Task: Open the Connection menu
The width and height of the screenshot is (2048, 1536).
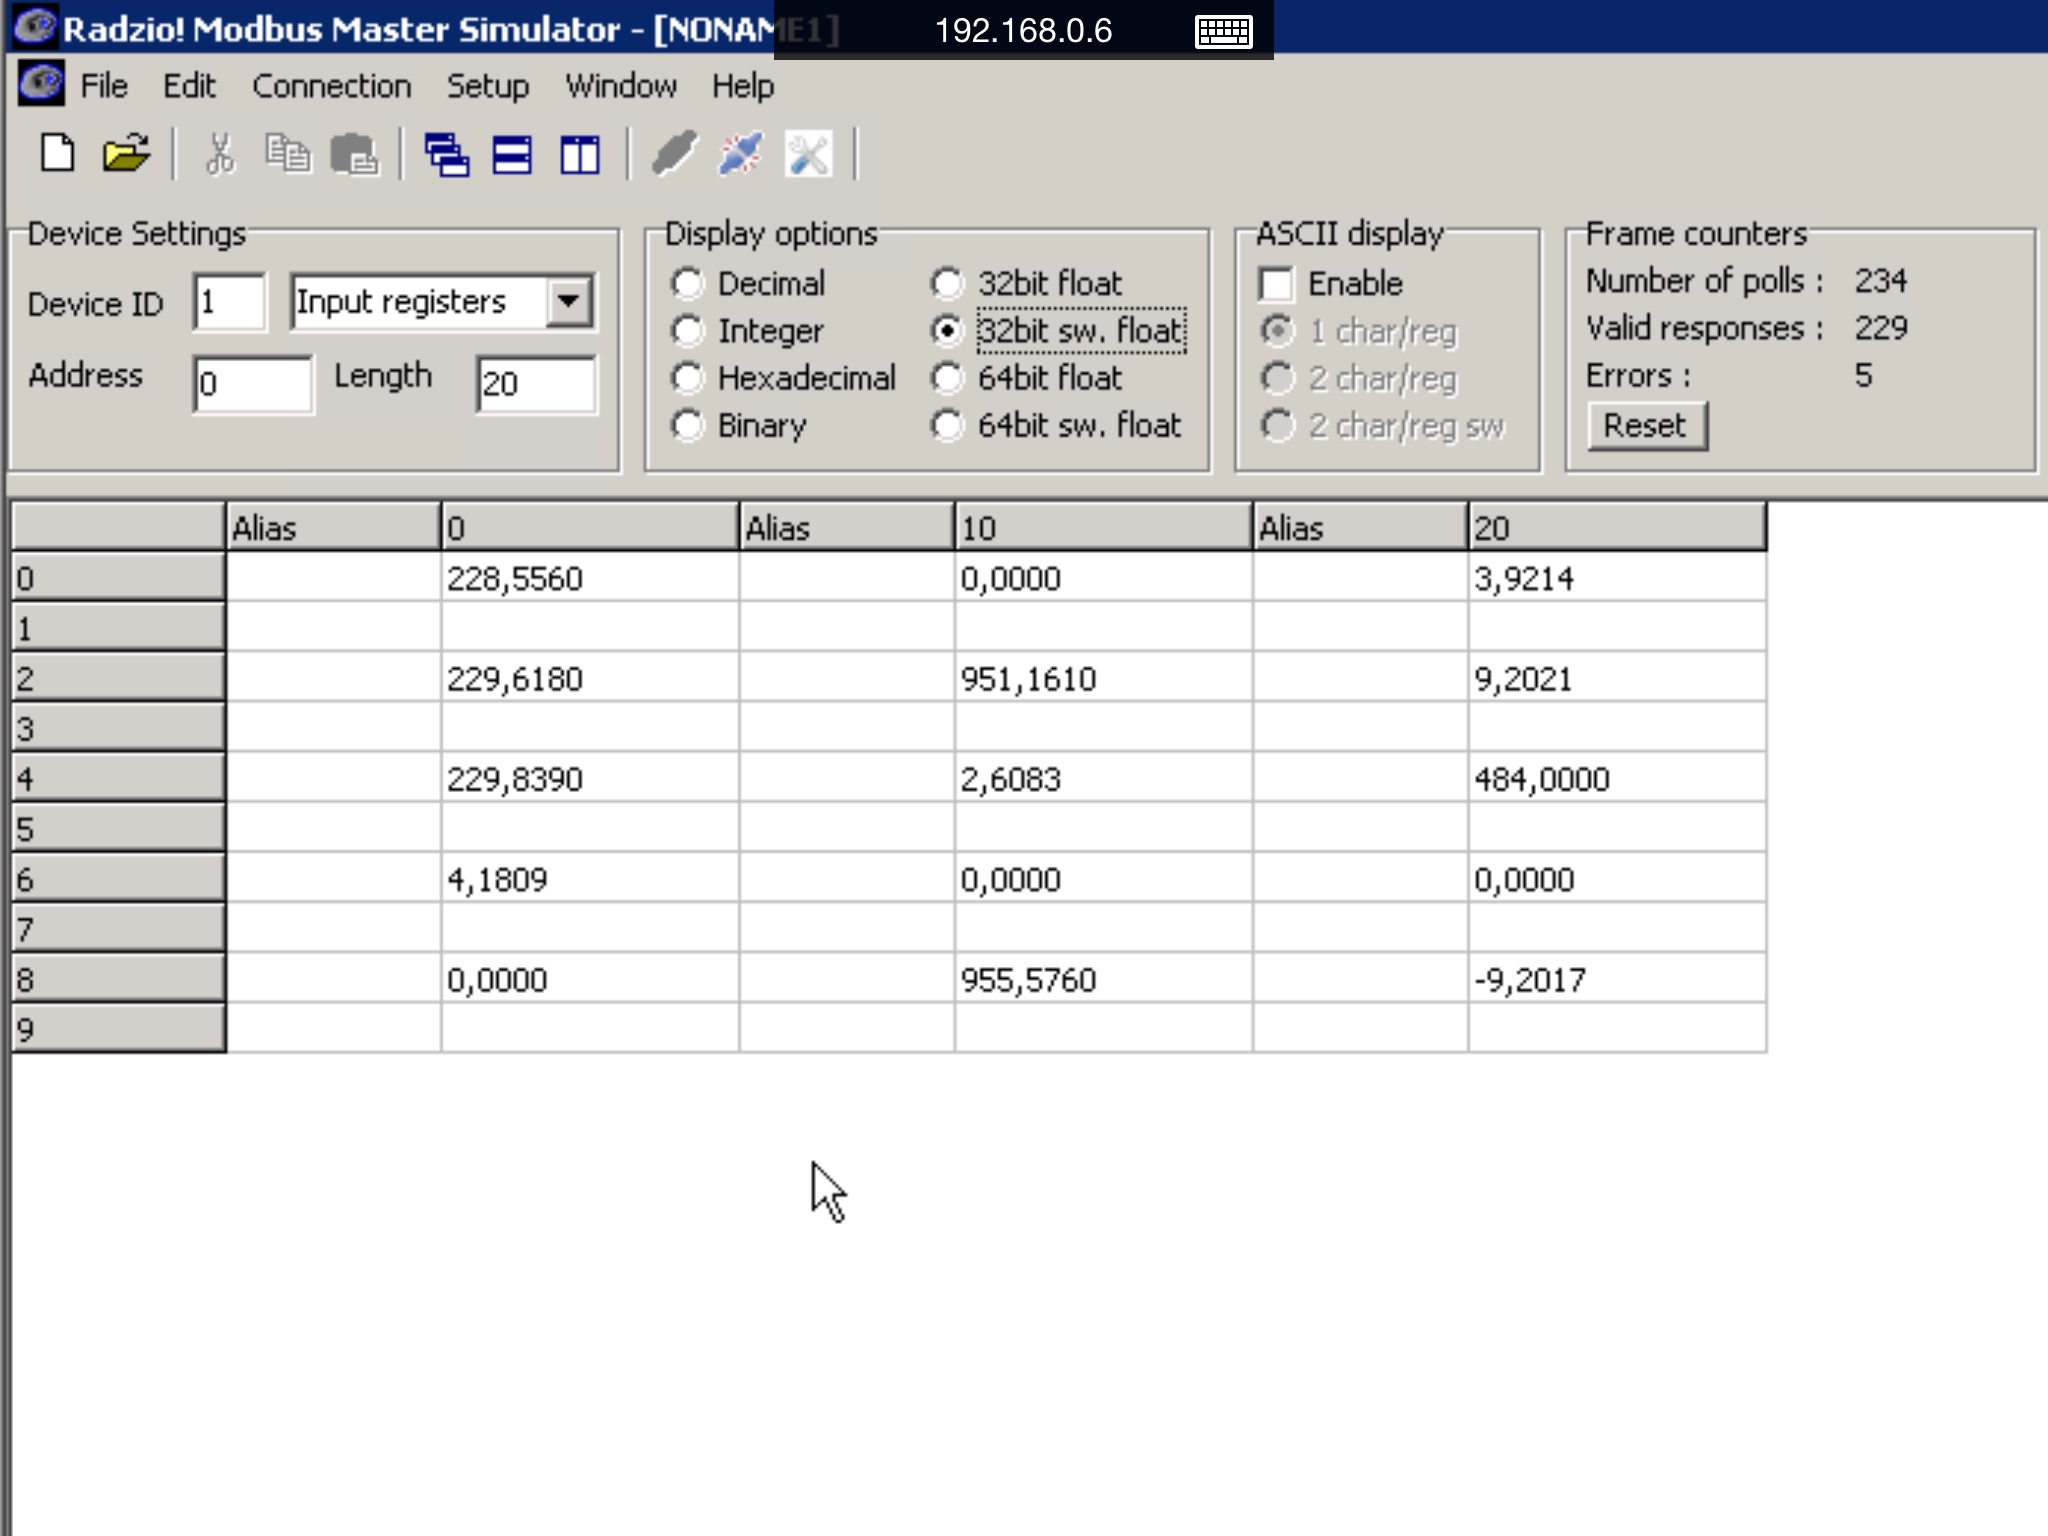Action: 331,86
